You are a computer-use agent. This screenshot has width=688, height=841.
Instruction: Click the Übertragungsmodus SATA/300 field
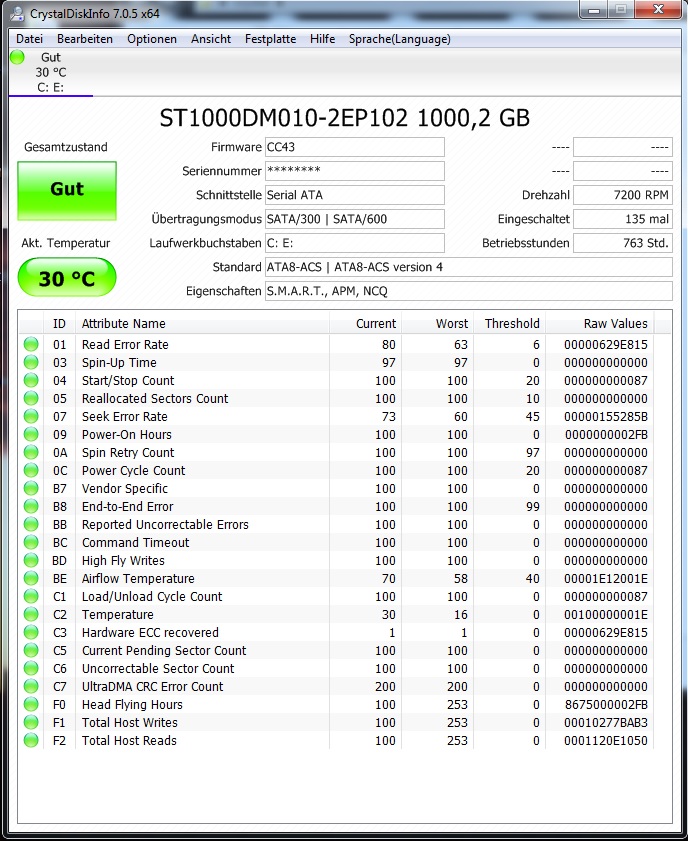pyautogui.click(x=354, y=219)
